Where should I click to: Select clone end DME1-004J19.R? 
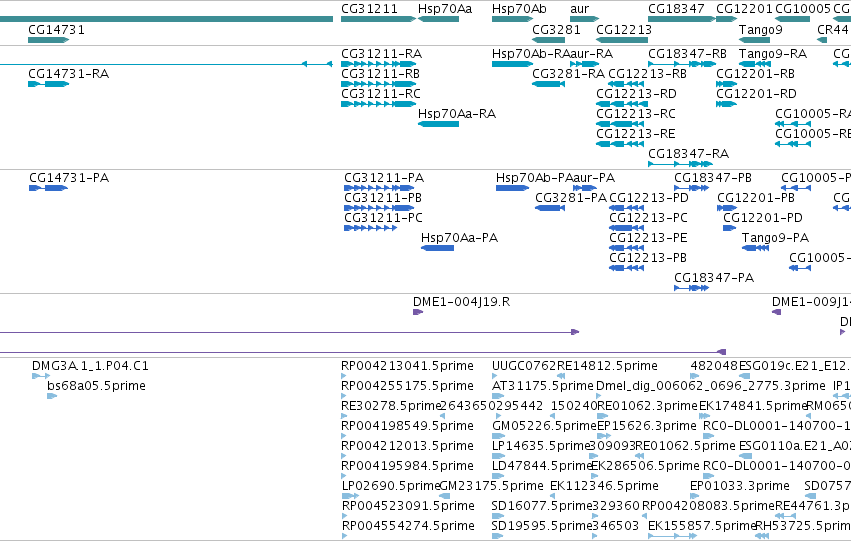[418, 312]
